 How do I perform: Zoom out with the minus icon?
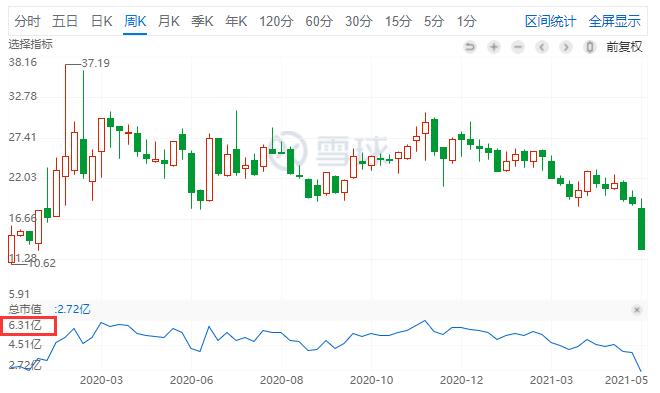[518, 47]
